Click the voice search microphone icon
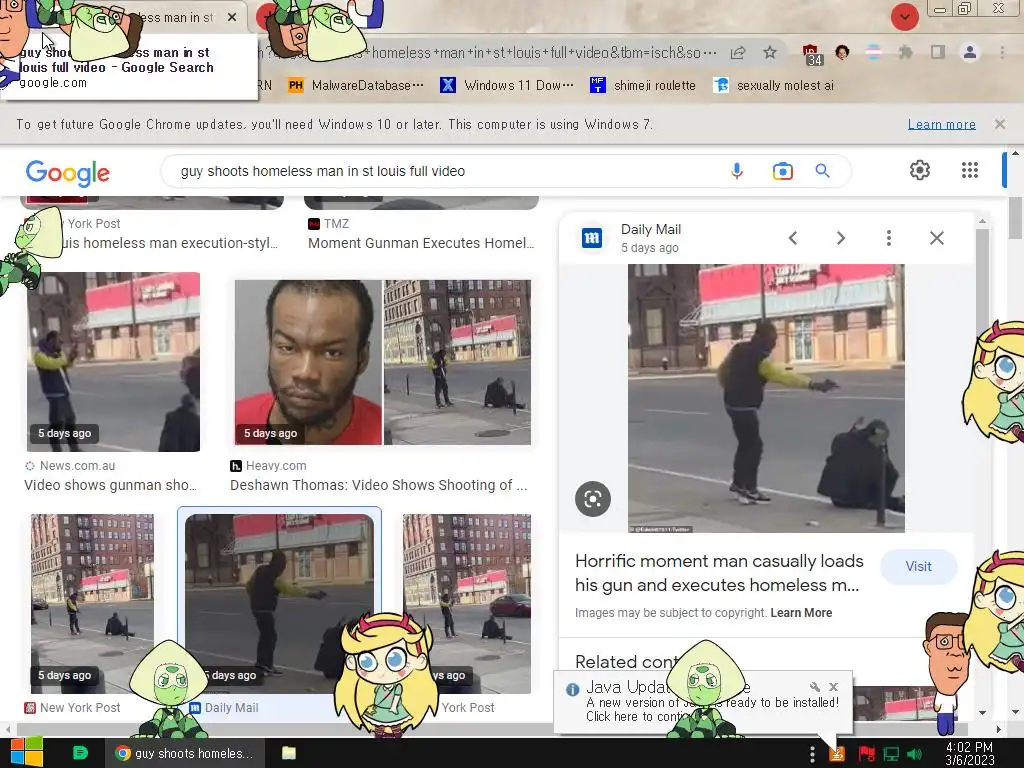The image size is (1024, 768). [x=737, y=171]
